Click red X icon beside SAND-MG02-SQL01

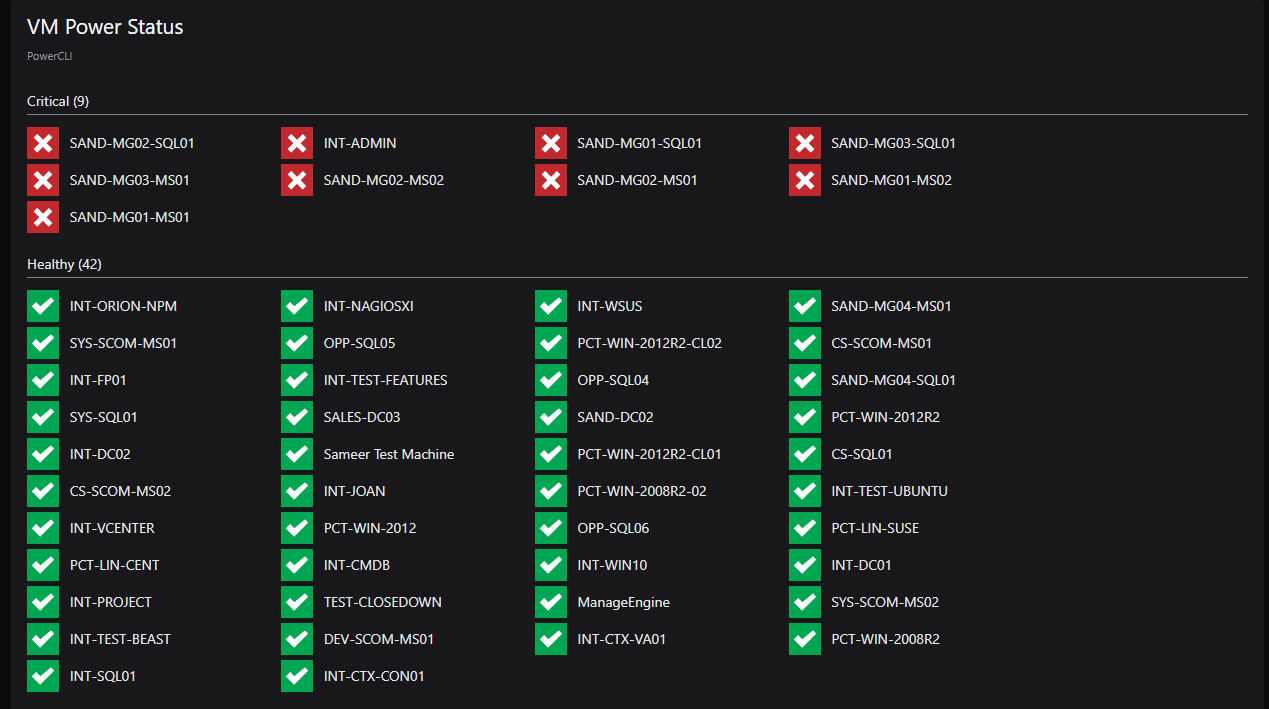pyautogui.click(x=43, y=143)
